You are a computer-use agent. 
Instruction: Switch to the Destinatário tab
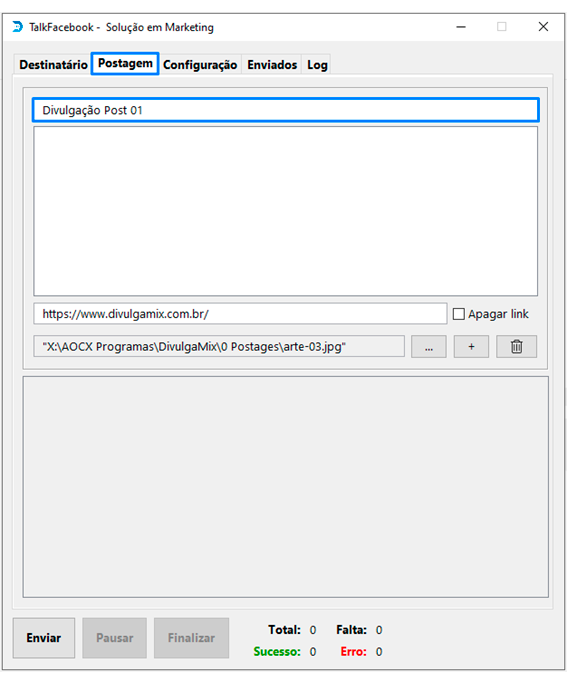pyautogui.click(x=53, y=65)
